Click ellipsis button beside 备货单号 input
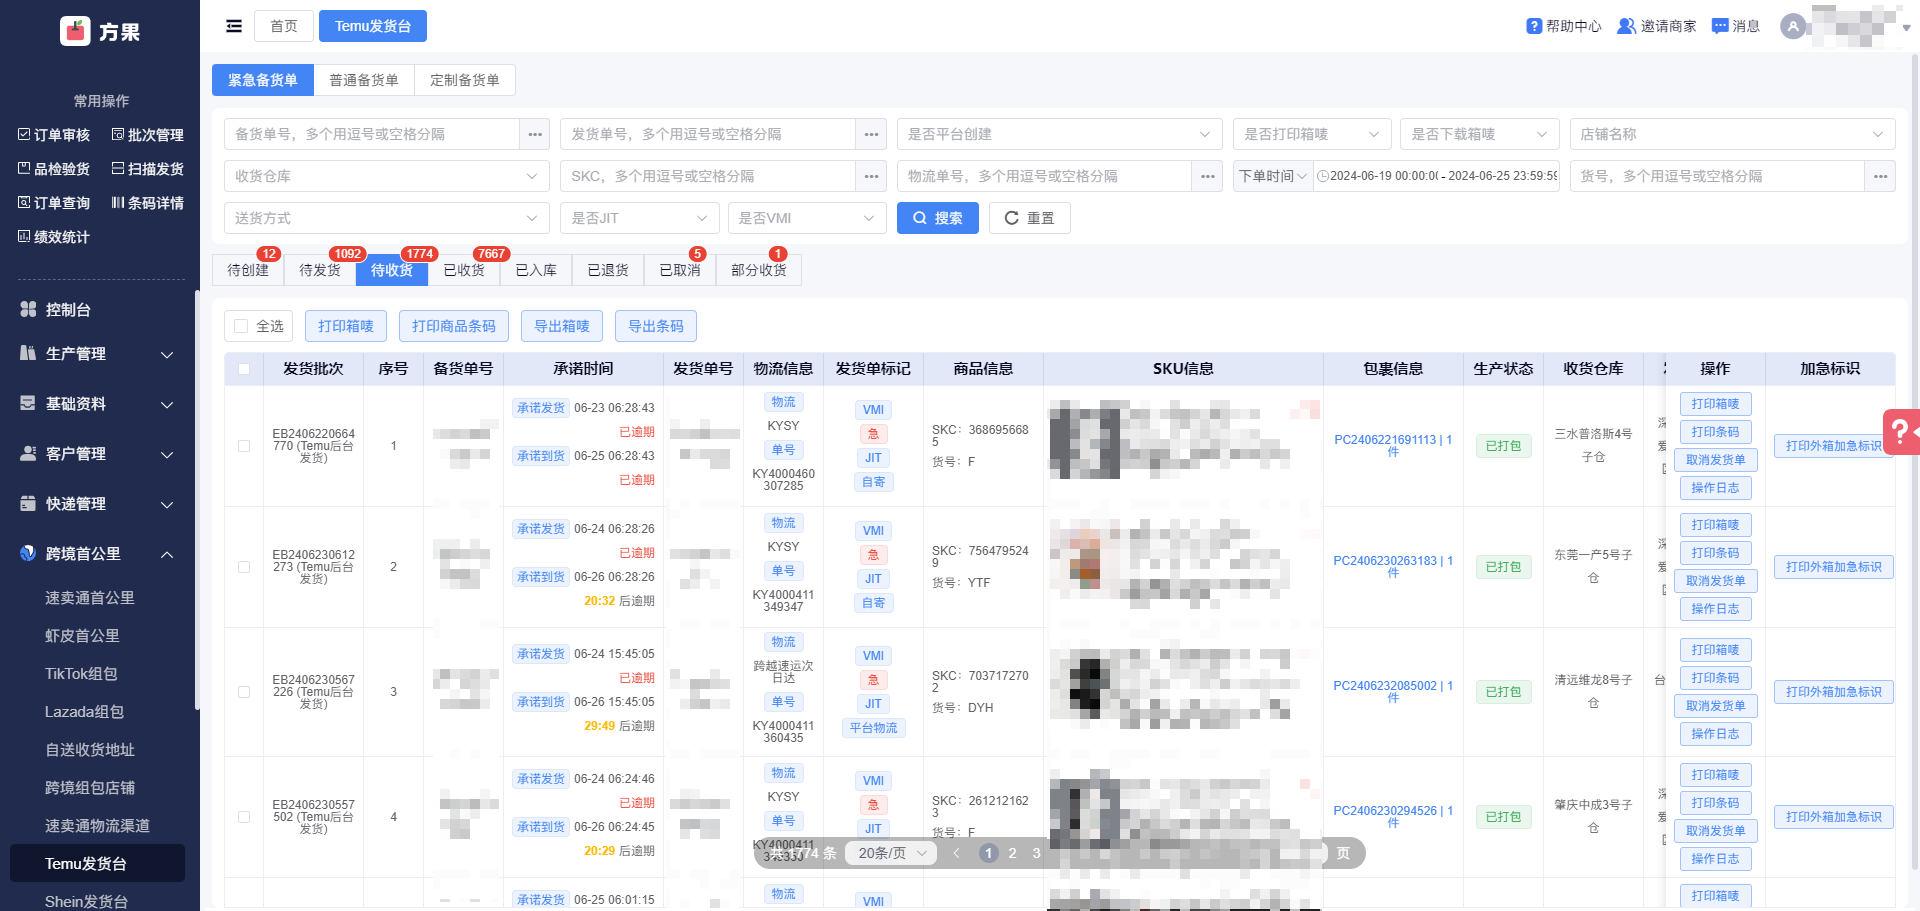 (x=535, y=134)
